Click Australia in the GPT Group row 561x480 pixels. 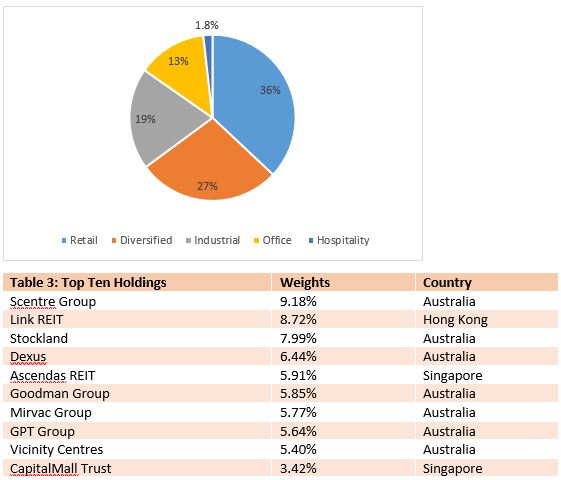449,431
